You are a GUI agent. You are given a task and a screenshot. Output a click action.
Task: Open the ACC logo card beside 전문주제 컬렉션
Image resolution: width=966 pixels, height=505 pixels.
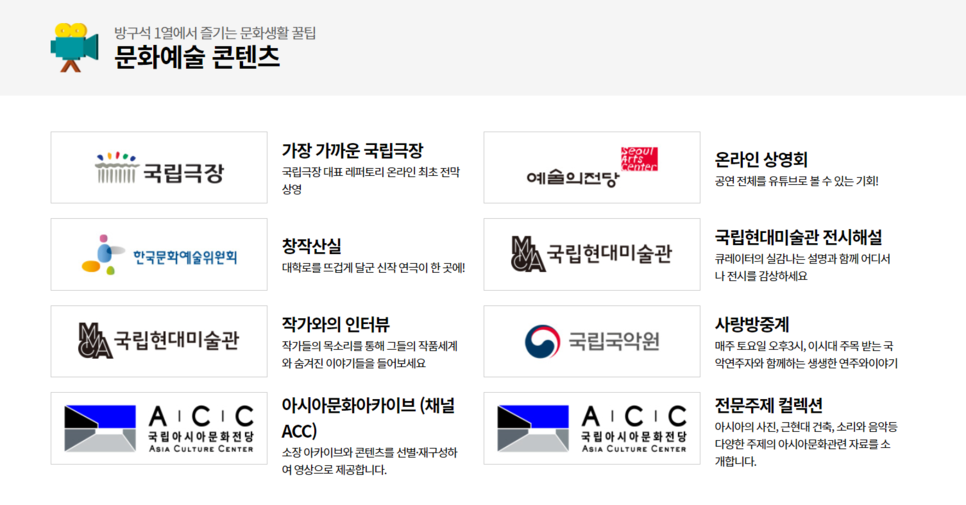(x=592, y=428)
